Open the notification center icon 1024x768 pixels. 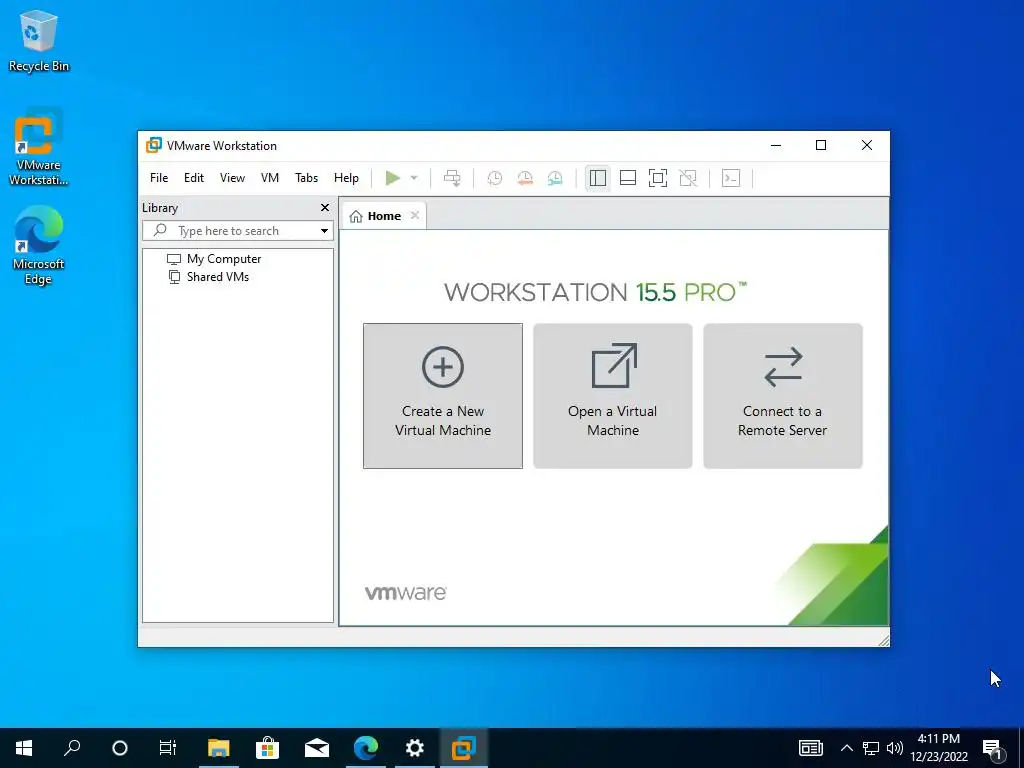coord(993,748)
